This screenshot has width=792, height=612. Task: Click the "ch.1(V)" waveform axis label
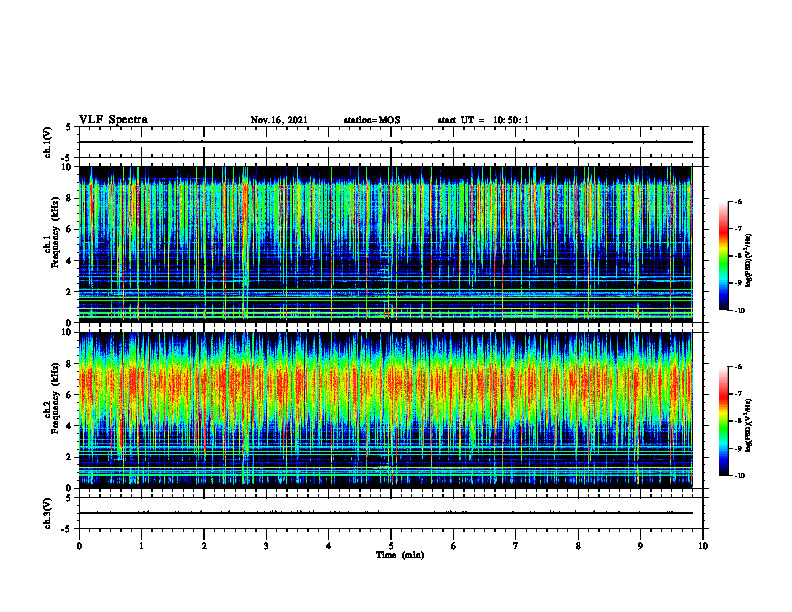pos(48,142)
